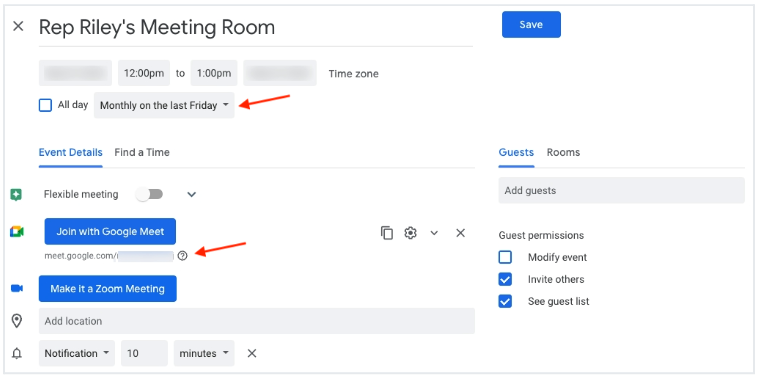Remove the Google Meet conferencing
Viewport: 760px width, 379px height.
[x=460, y=233]
